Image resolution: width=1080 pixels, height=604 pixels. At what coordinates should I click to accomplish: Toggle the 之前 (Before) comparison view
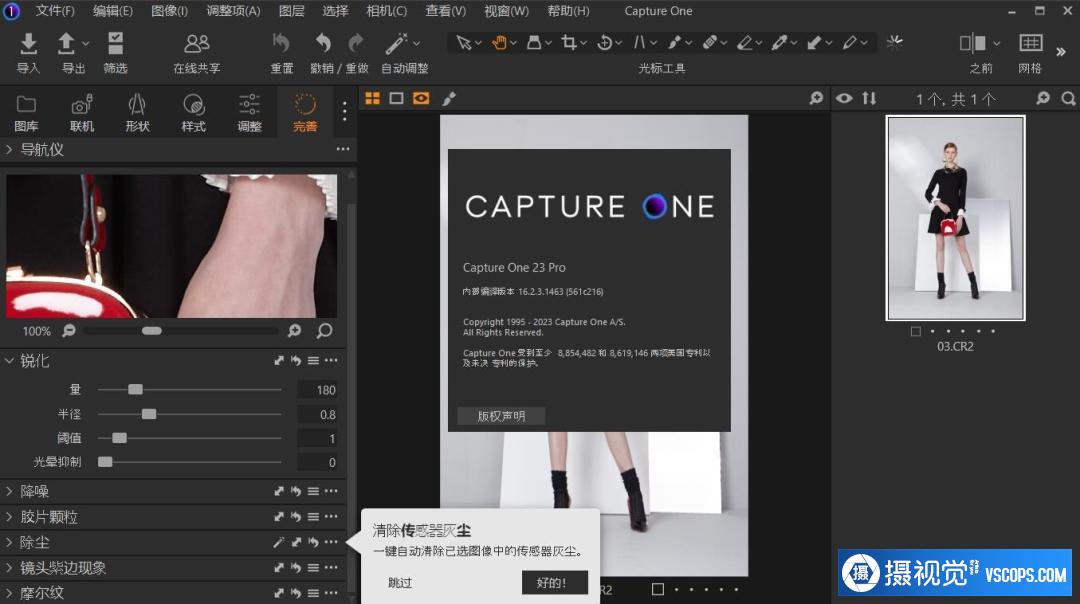click(x=973, y=43)
